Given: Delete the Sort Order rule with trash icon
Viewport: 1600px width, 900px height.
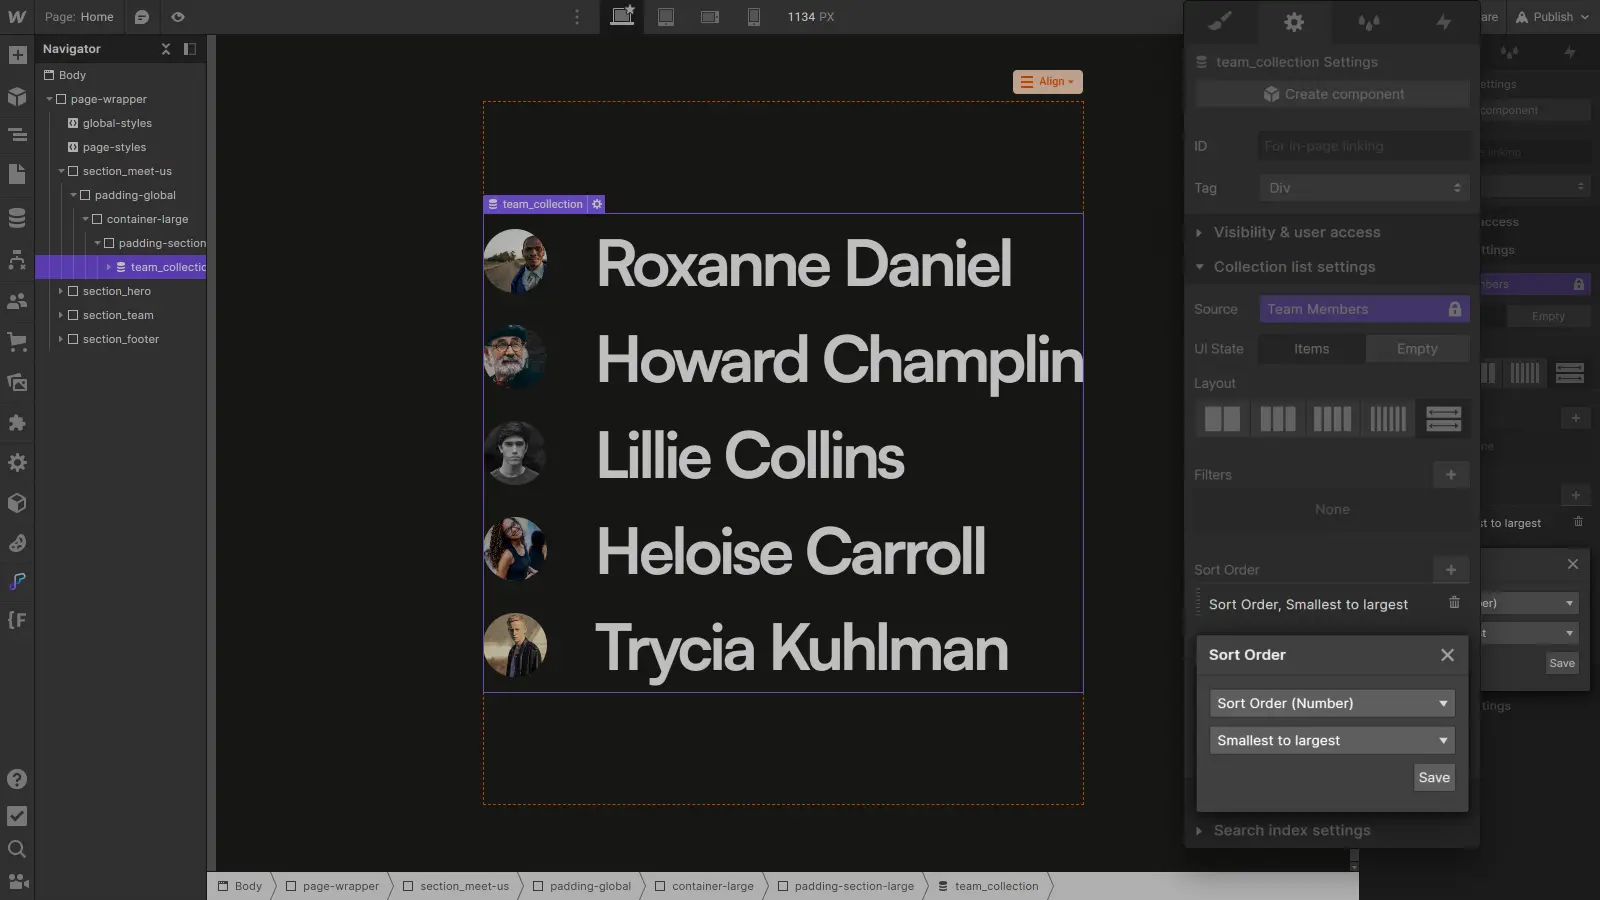Looking at the screenshot, I should coord(1454,603).
